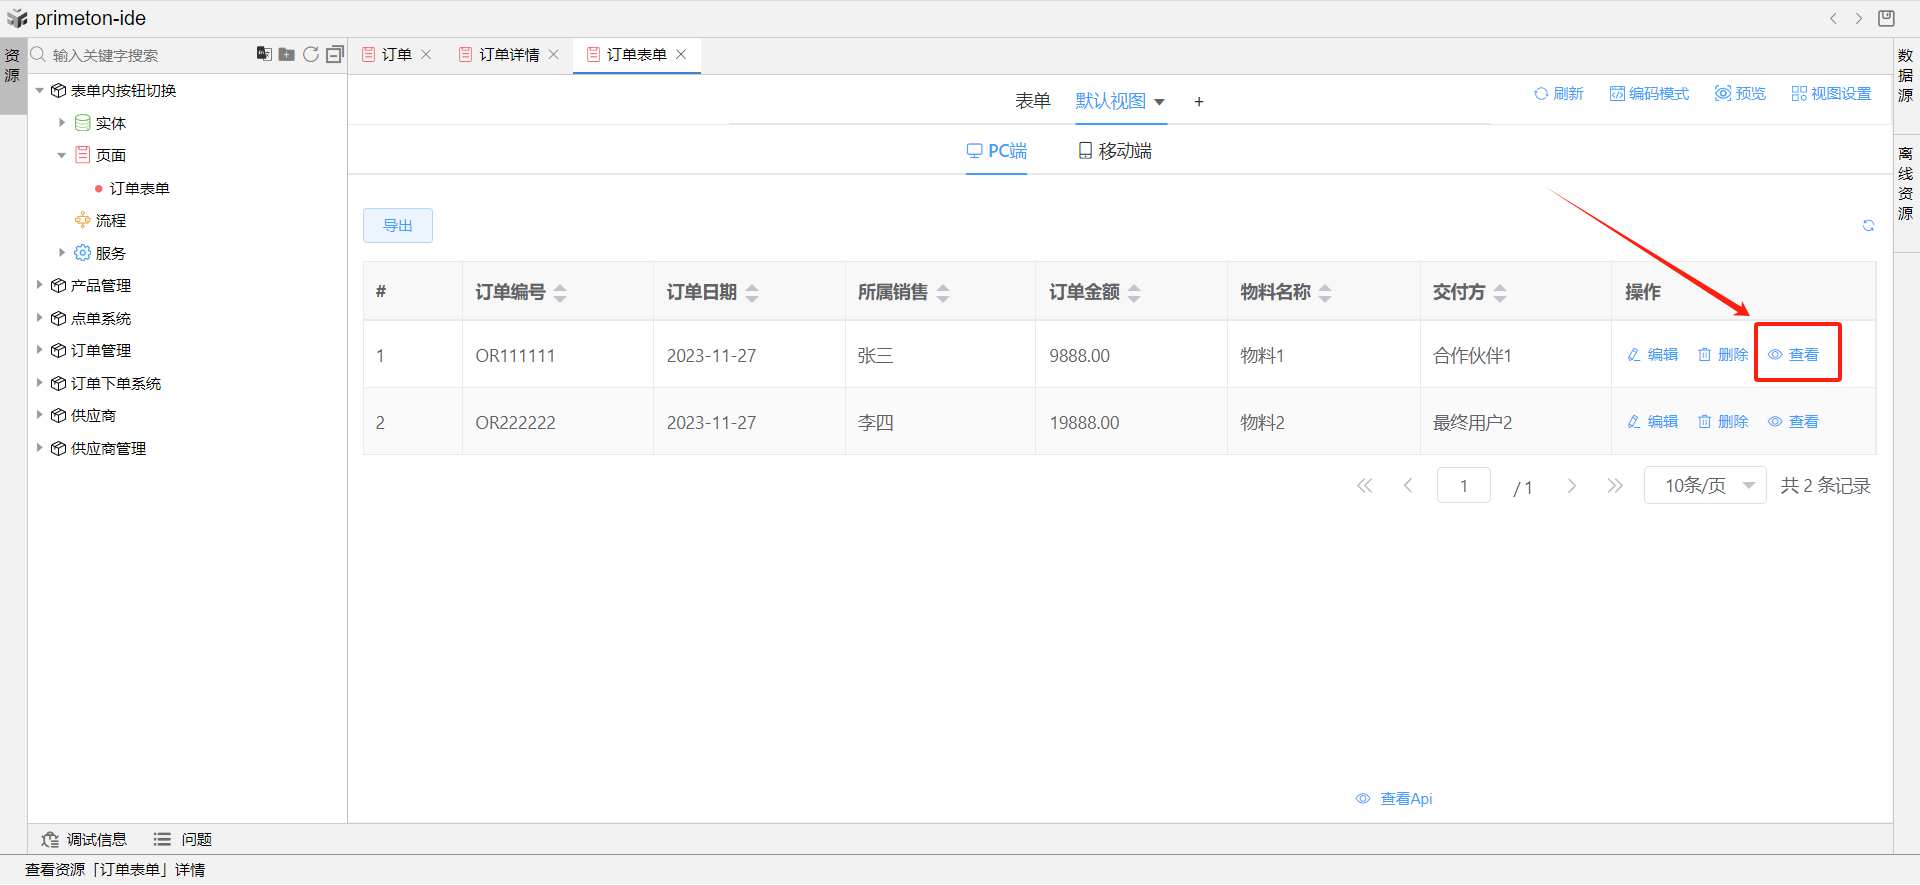
Task: Click the keyword search input field
Action: tap(140, 55)
